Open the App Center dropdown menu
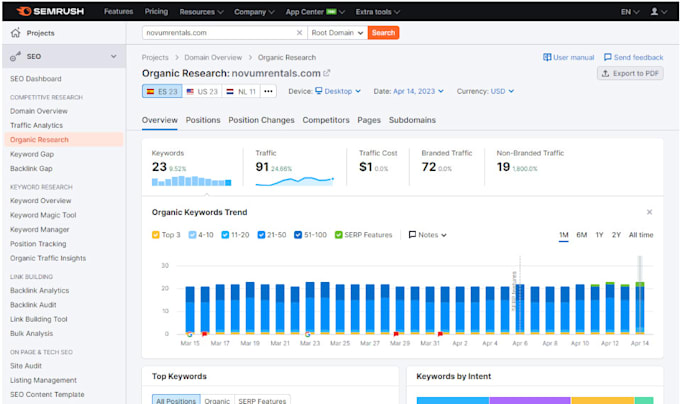 click(315, 12)
